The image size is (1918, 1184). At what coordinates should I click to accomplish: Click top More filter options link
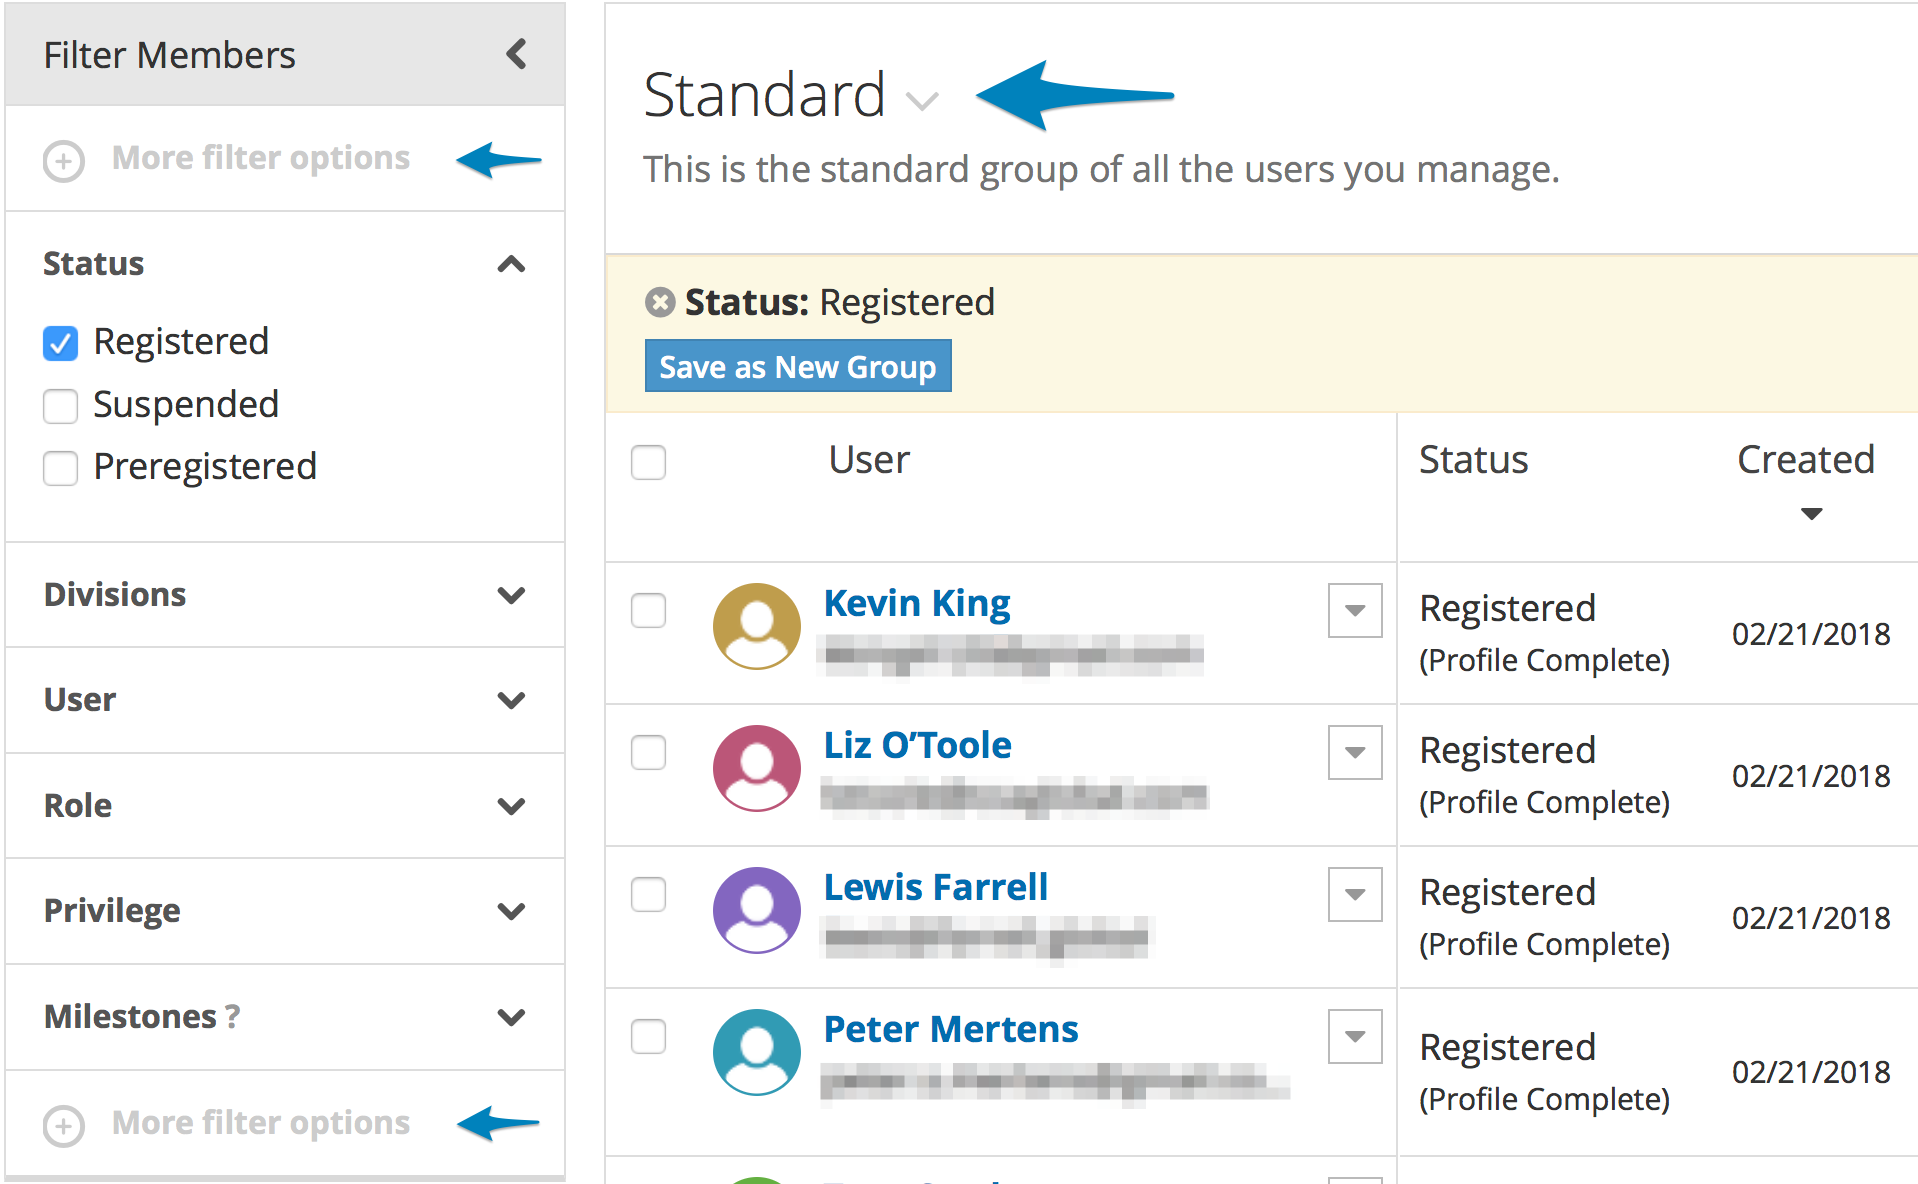tap(261, 158)
